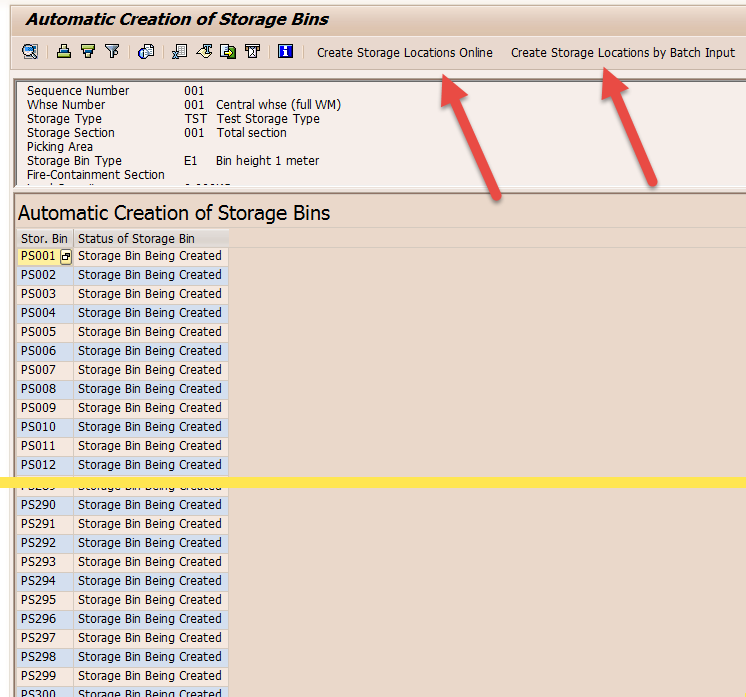
Task: Select the PS005 storage bin cell
Action: (39, 332)
